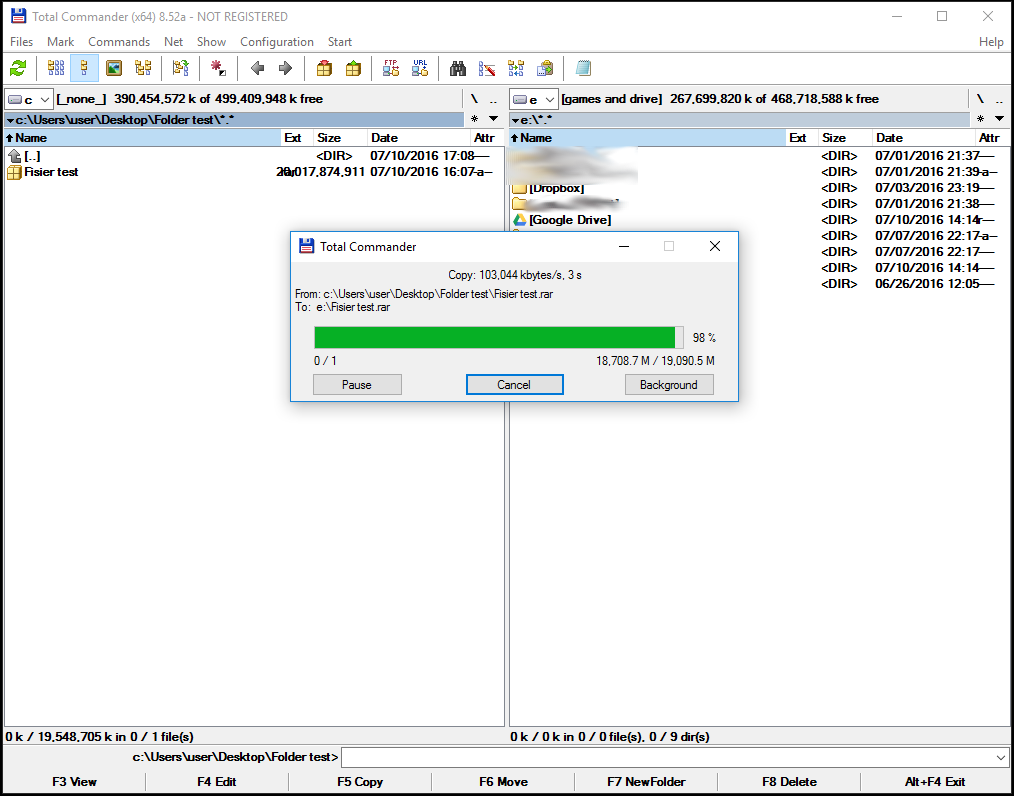Click the copy names to clipboard icon
The image size is (1014, 796).
[x=545, y=68]
